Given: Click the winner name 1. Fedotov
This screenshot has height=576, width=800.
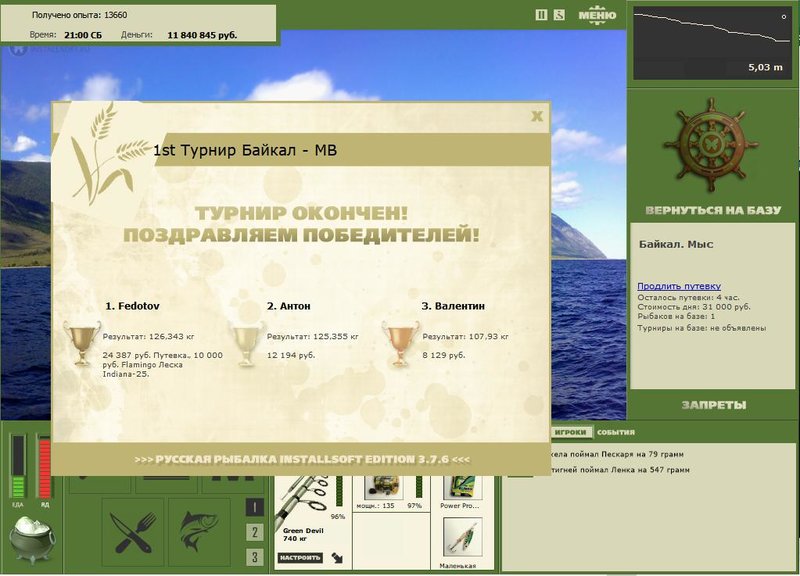Looking at the screenshot, I should click(132, 306).
